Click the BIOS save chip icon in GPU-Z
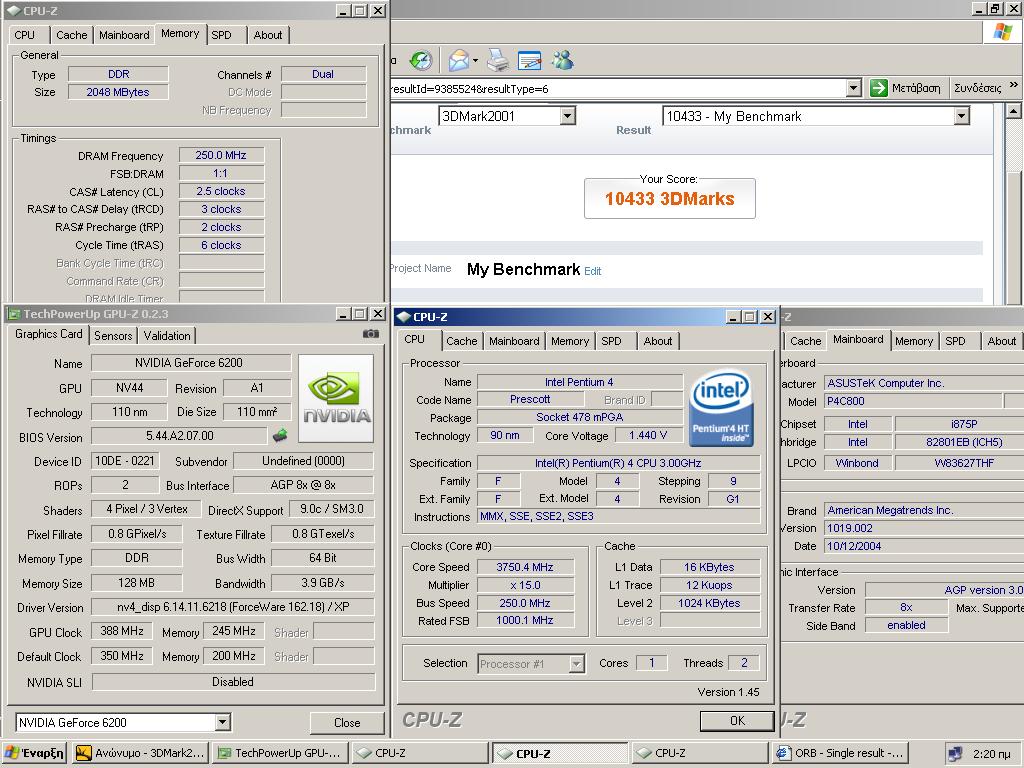 [280, 434]
